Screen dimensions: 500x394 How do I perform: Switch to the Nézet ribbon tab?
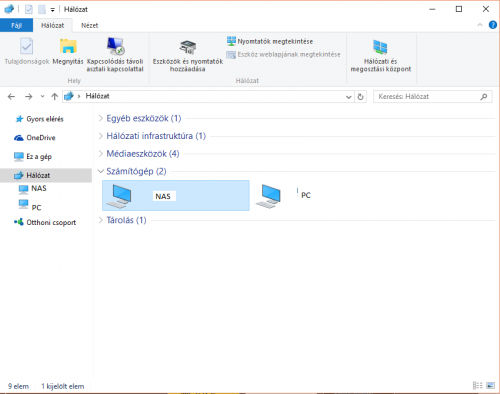point(90,25)
